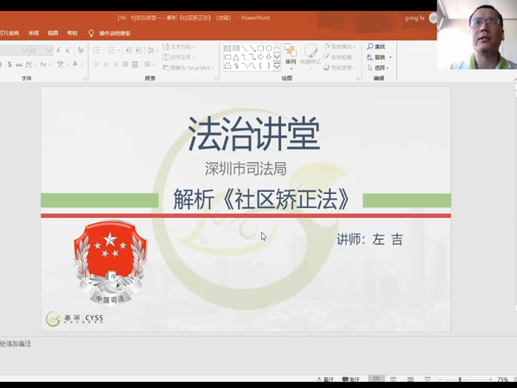Switch to Slide Sorter view
This screenshot has width=517, height=388.
click(393, 379)
